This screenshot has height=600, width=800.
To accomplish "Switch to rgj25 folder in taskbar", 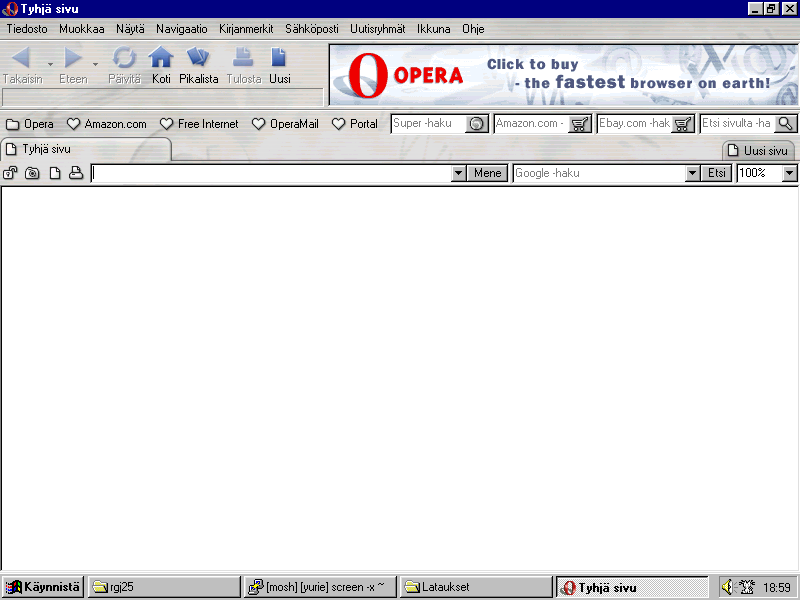I will (164, 587).
